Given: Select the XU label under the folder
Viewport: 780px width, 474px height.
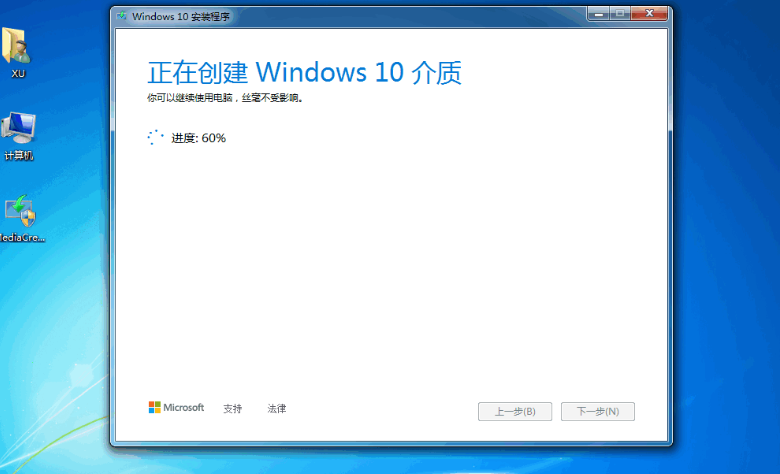Looking at the screenshot, I should click(18, 73).
